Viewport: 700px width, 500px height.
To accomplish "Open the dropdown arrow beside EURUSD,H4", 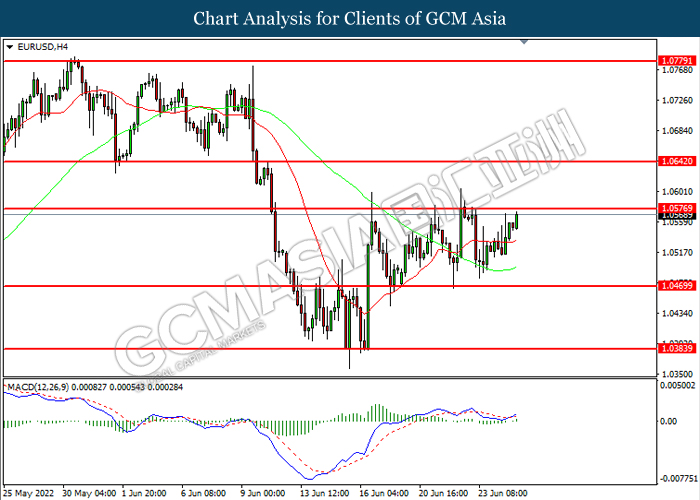I will (10, 47).
